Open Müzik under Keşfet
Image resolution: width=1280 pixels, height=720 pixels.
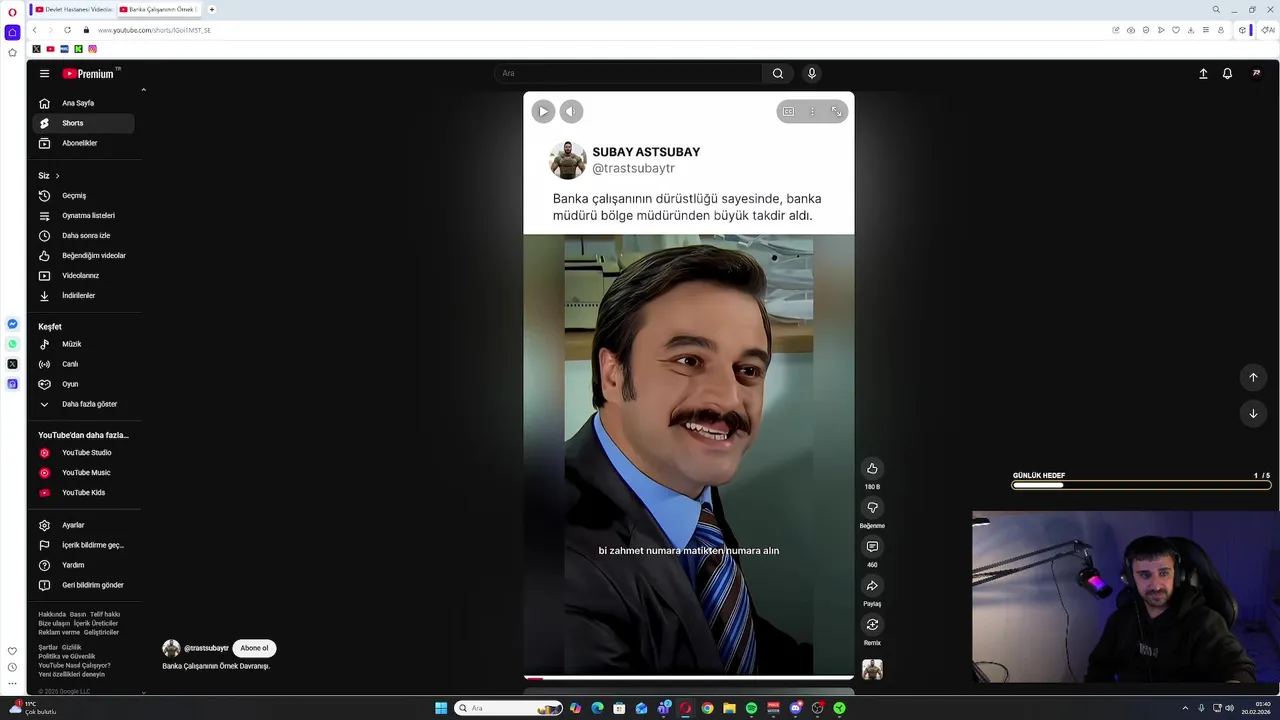click(x=83, y=344)
